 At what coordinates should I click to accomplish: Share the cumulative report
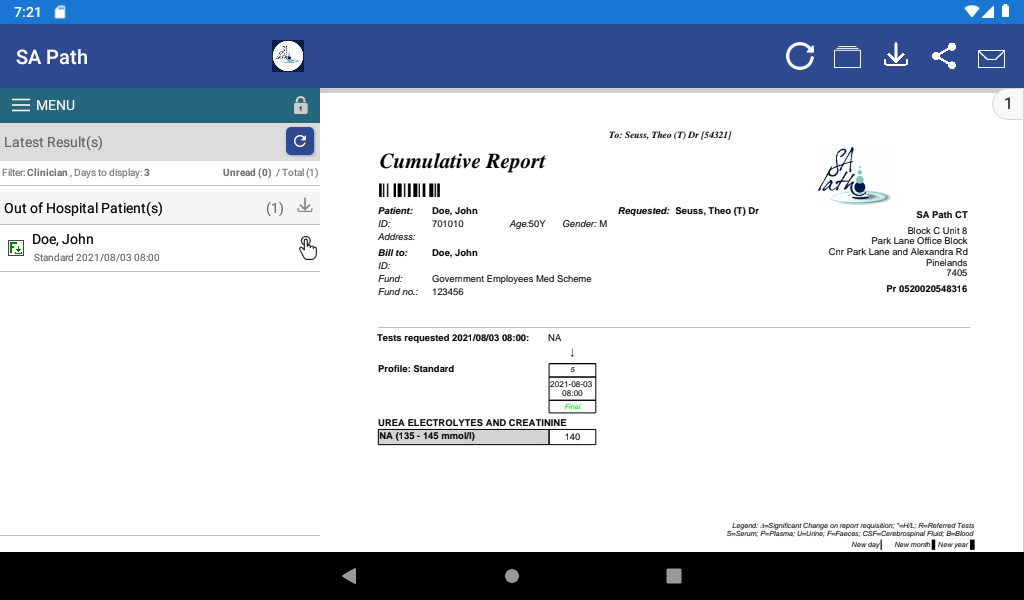point(943,57)
